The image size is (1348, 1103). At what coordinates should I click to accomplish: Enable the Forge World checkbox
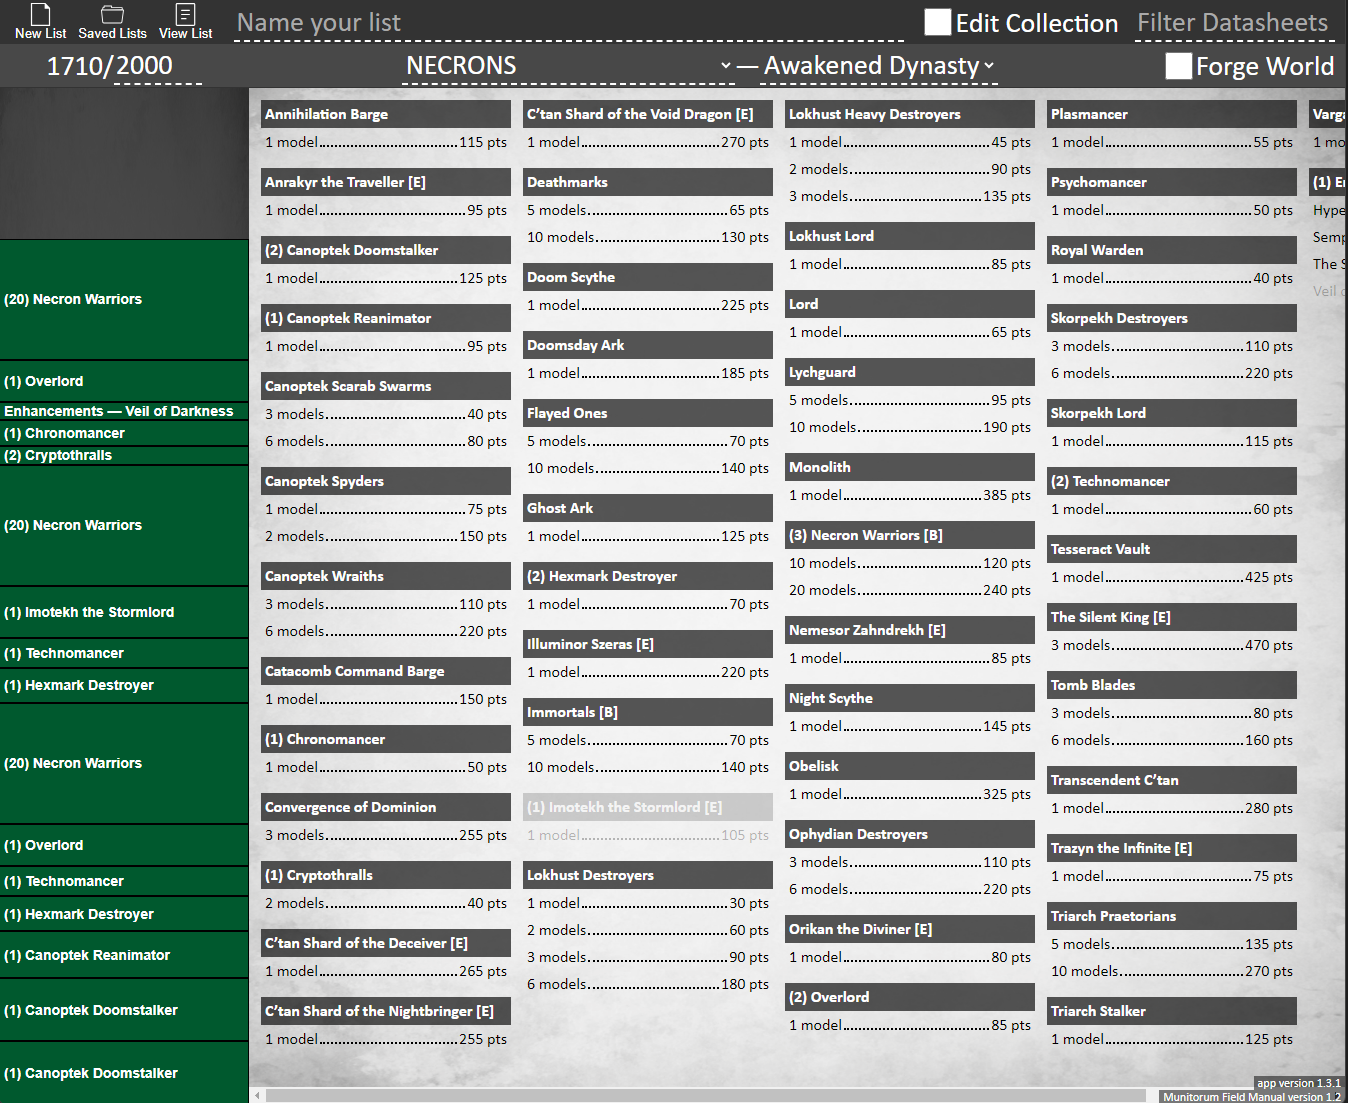click(1178, 66)
